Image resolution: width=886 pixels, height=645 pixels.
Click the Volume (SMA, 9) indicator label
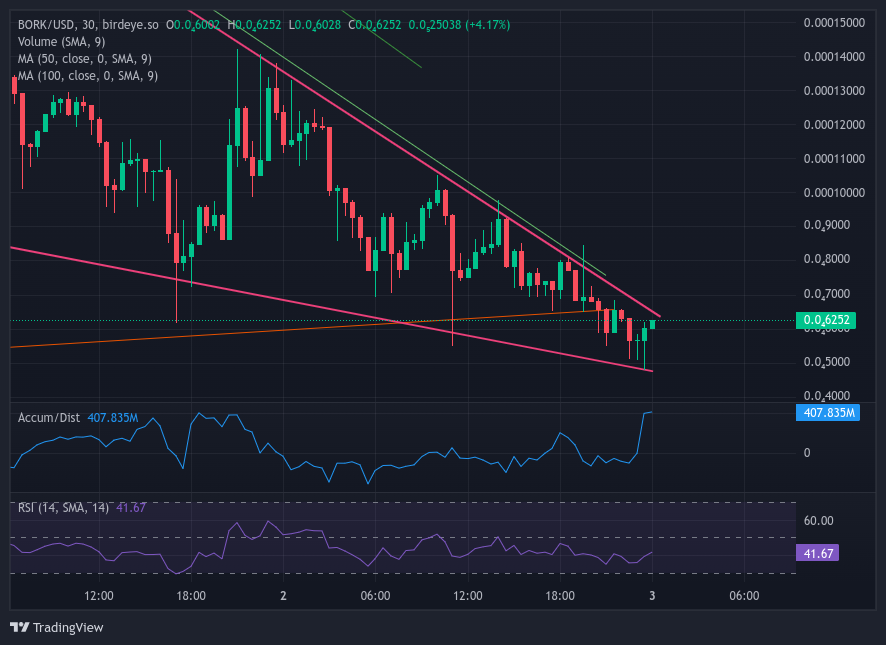(62, 42)
